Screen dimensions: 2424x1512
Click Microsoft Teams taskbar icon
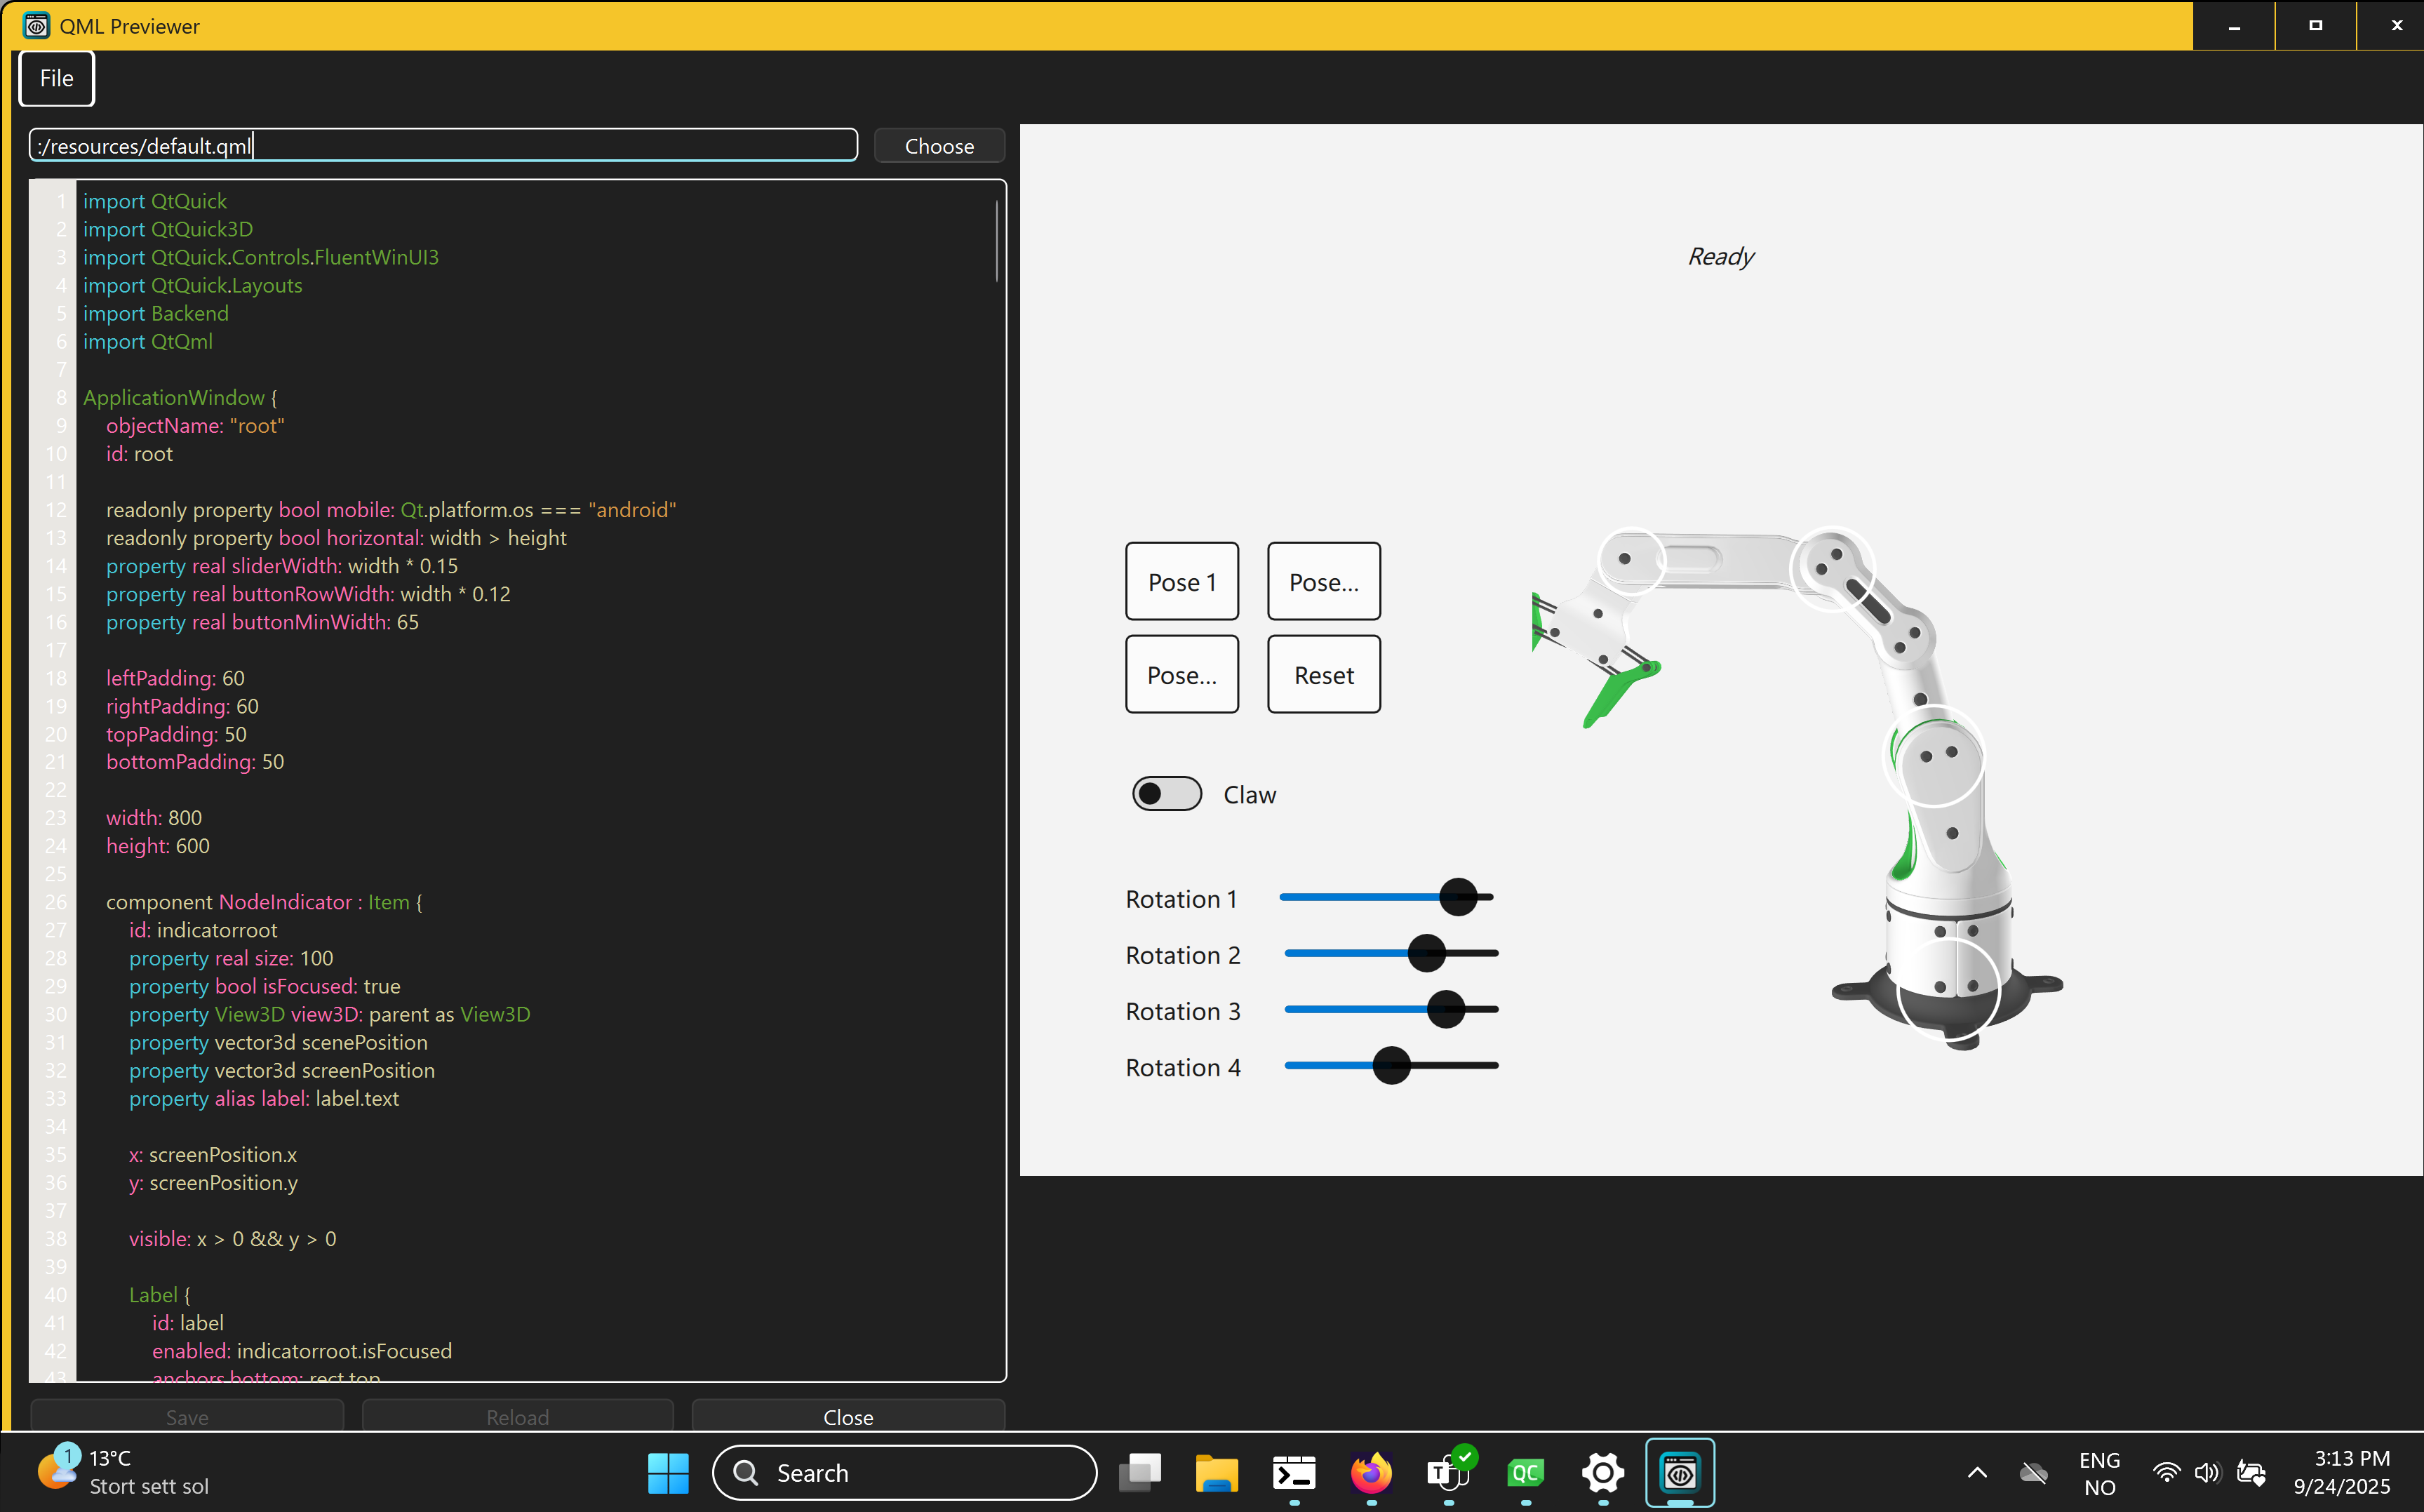(x=1448, y=1473)
